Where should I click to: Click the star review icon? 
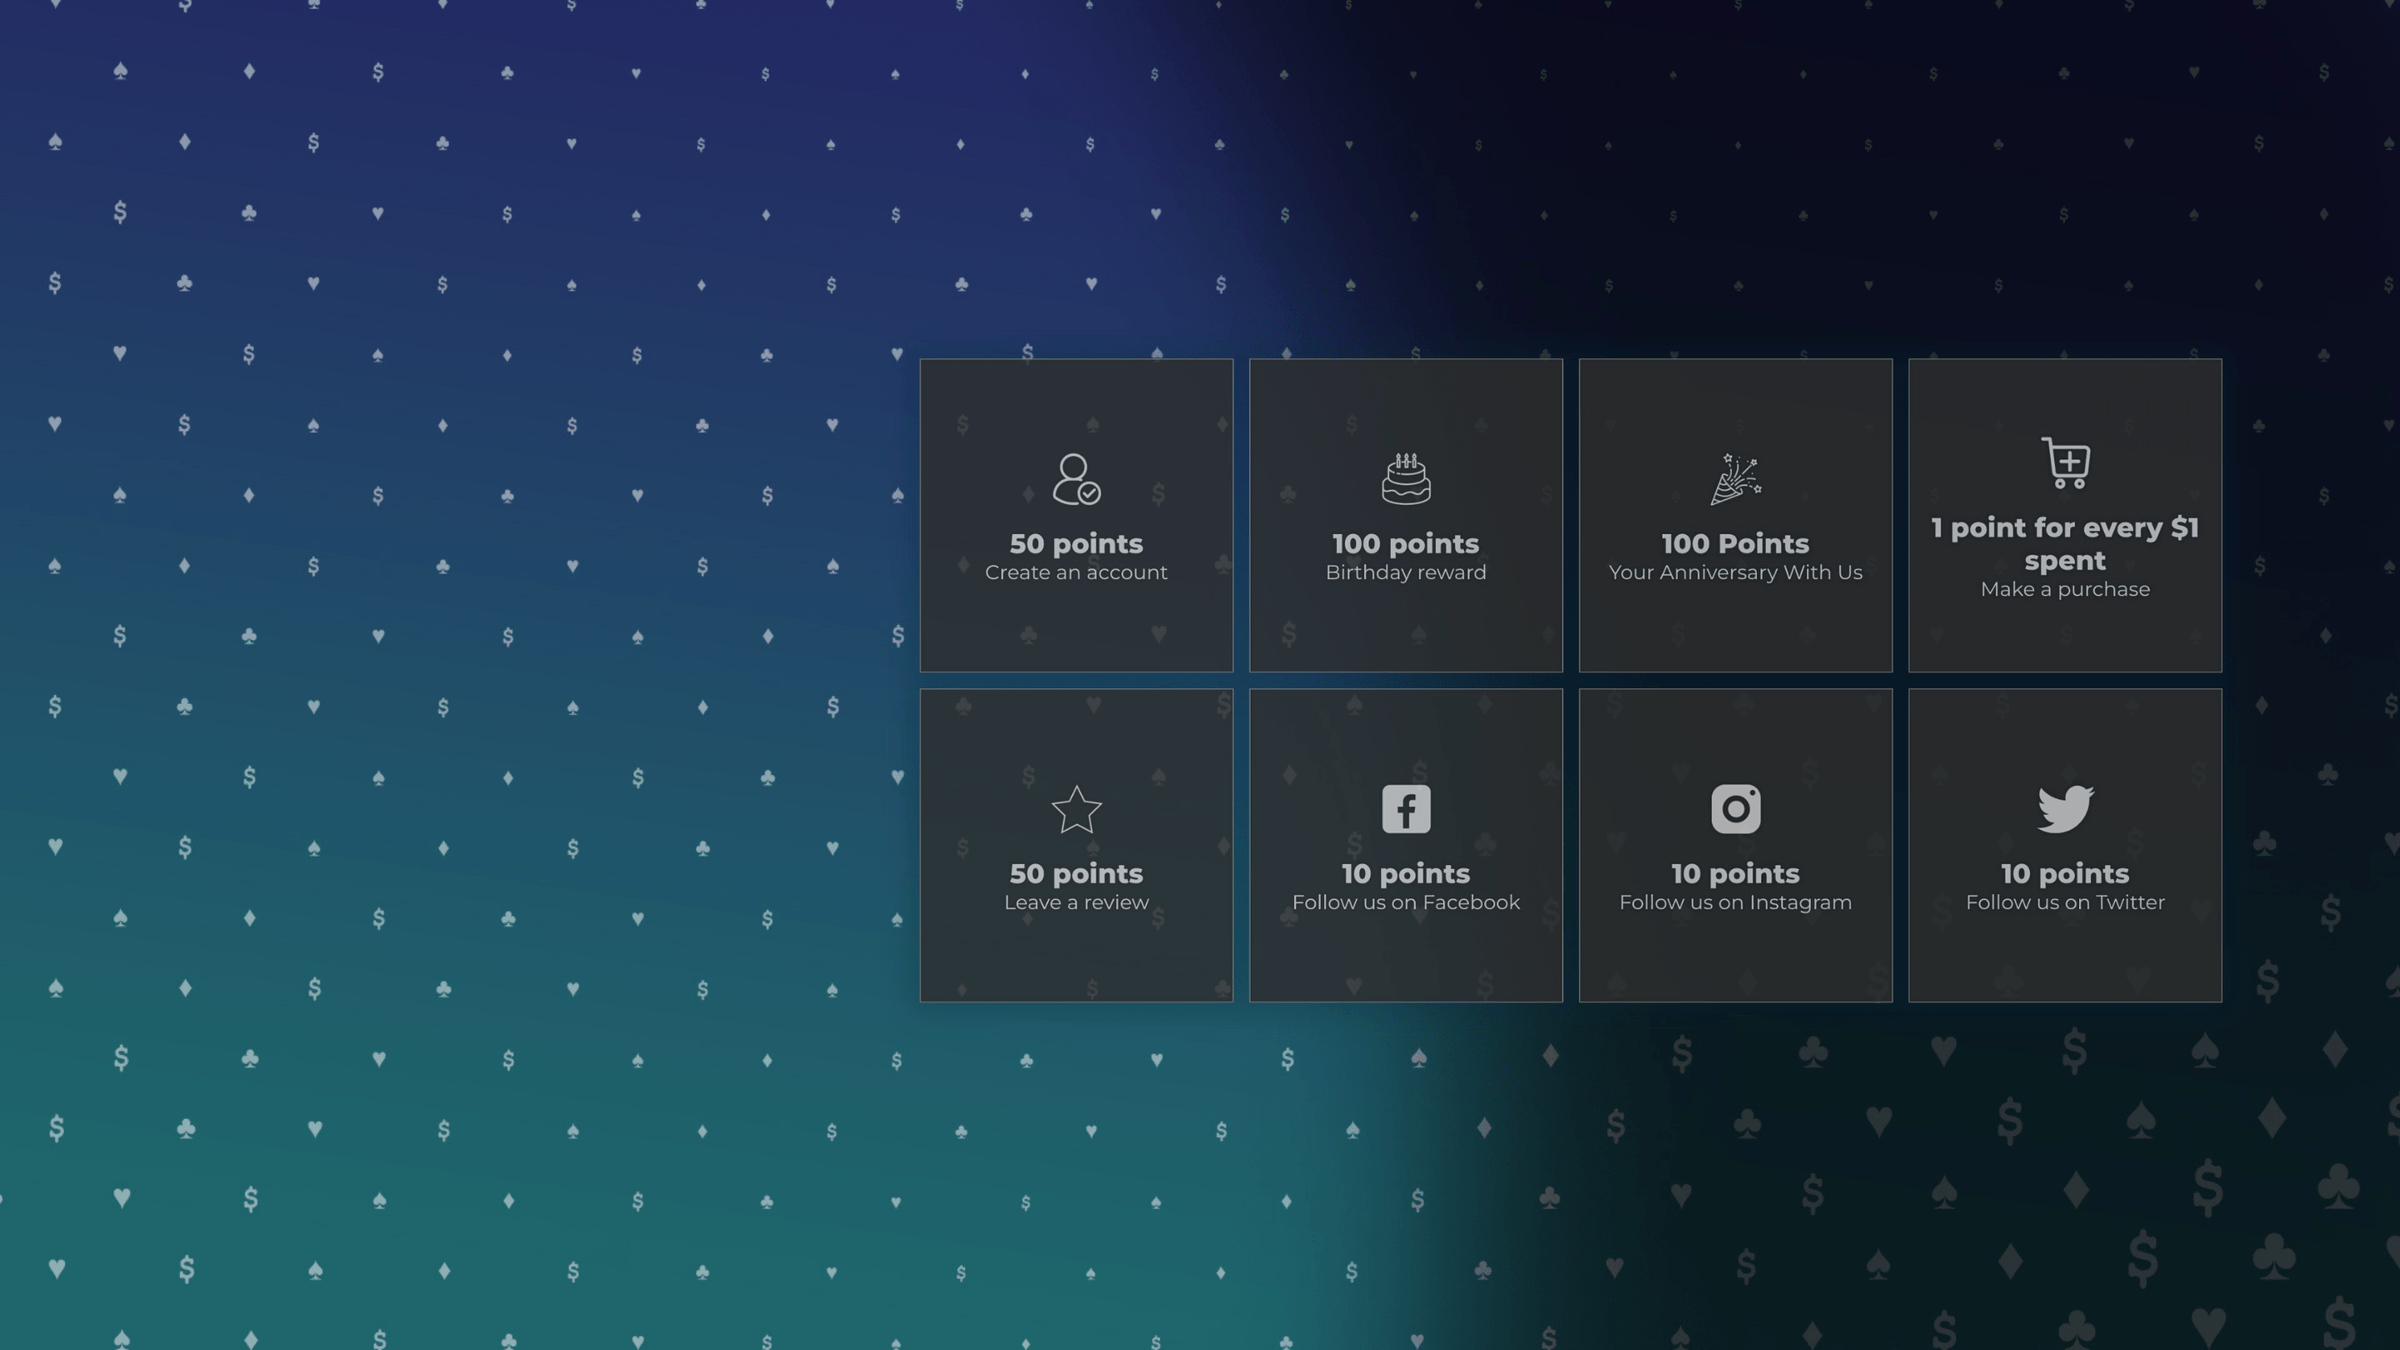(1076, 809)
